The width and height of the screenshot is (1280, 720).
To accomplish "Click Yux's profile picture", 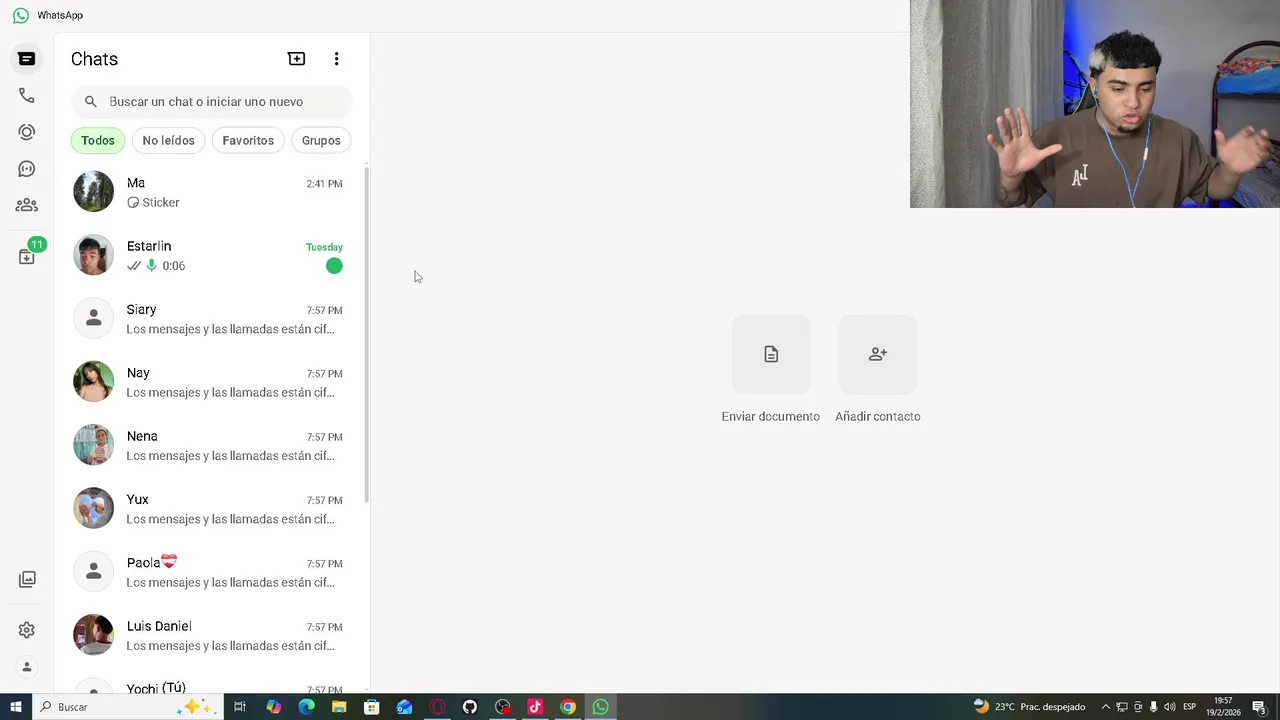I will (94, 509).
